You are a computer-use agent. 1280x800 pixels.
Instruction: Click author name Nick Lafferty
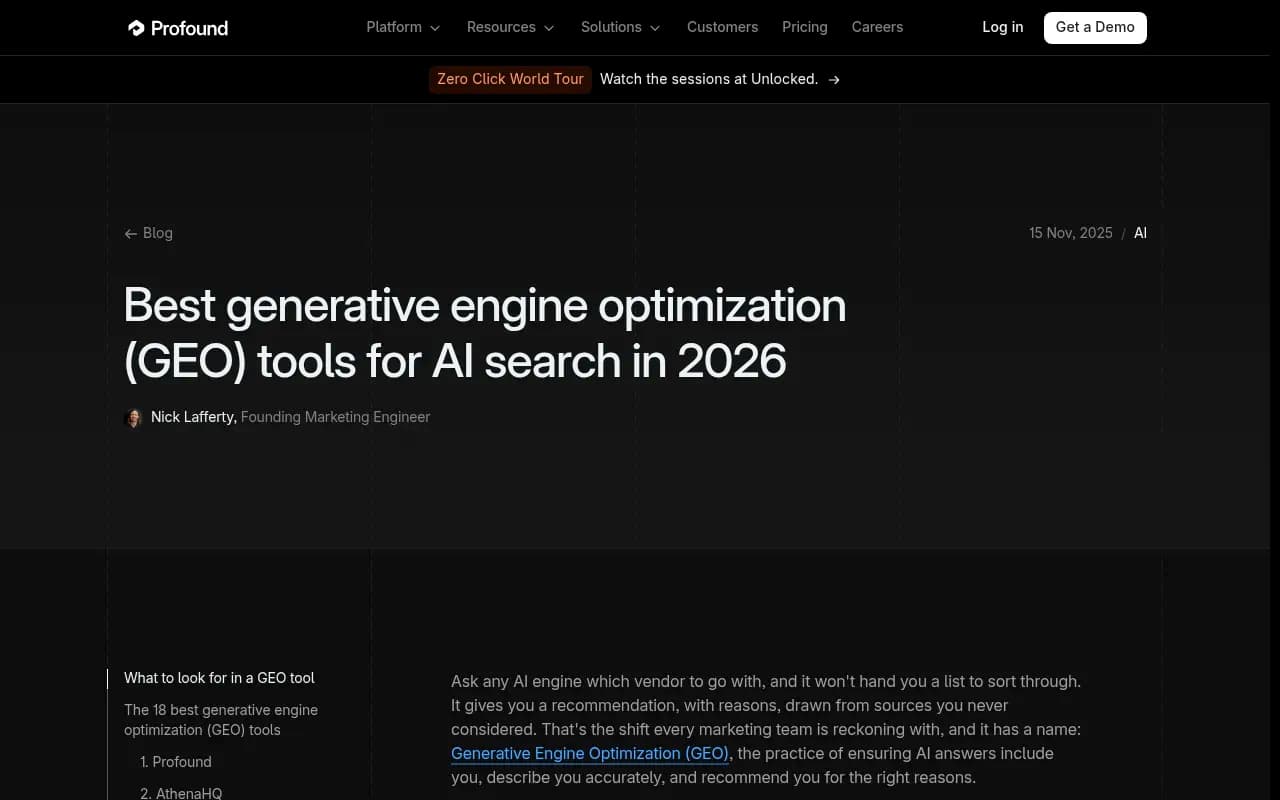194,417
